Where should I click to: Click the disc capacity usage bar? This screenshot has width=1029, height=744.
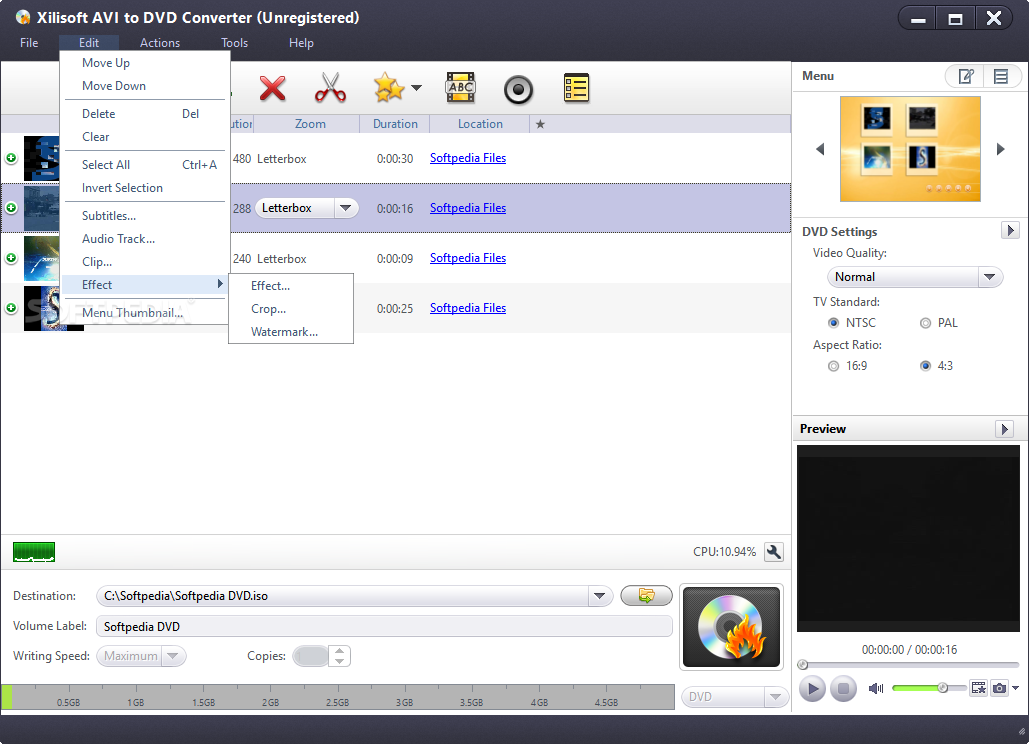[338, 697]
